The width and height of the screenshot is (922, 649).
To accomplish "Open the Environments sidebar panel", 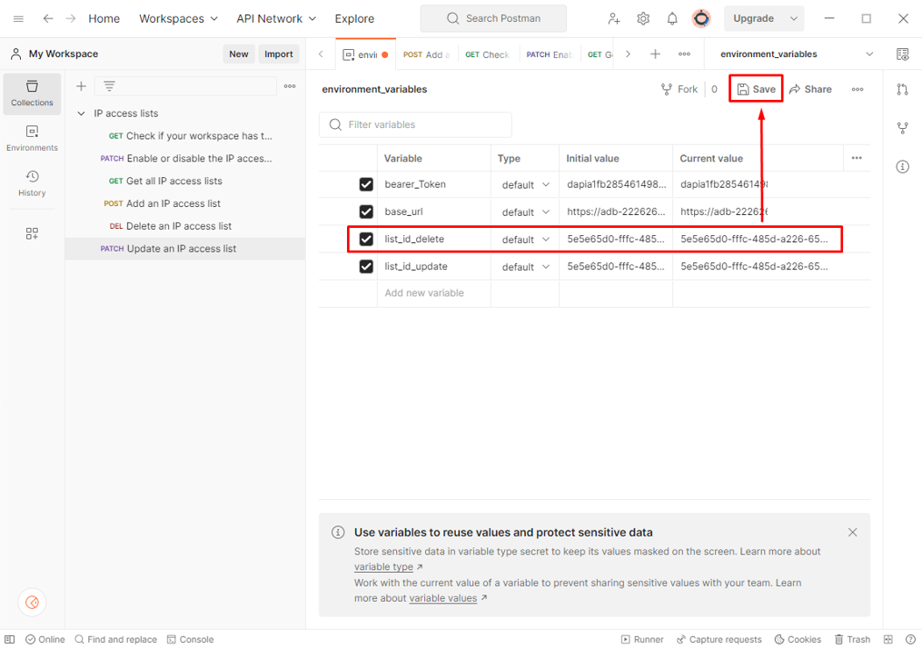I will point(32,138).
